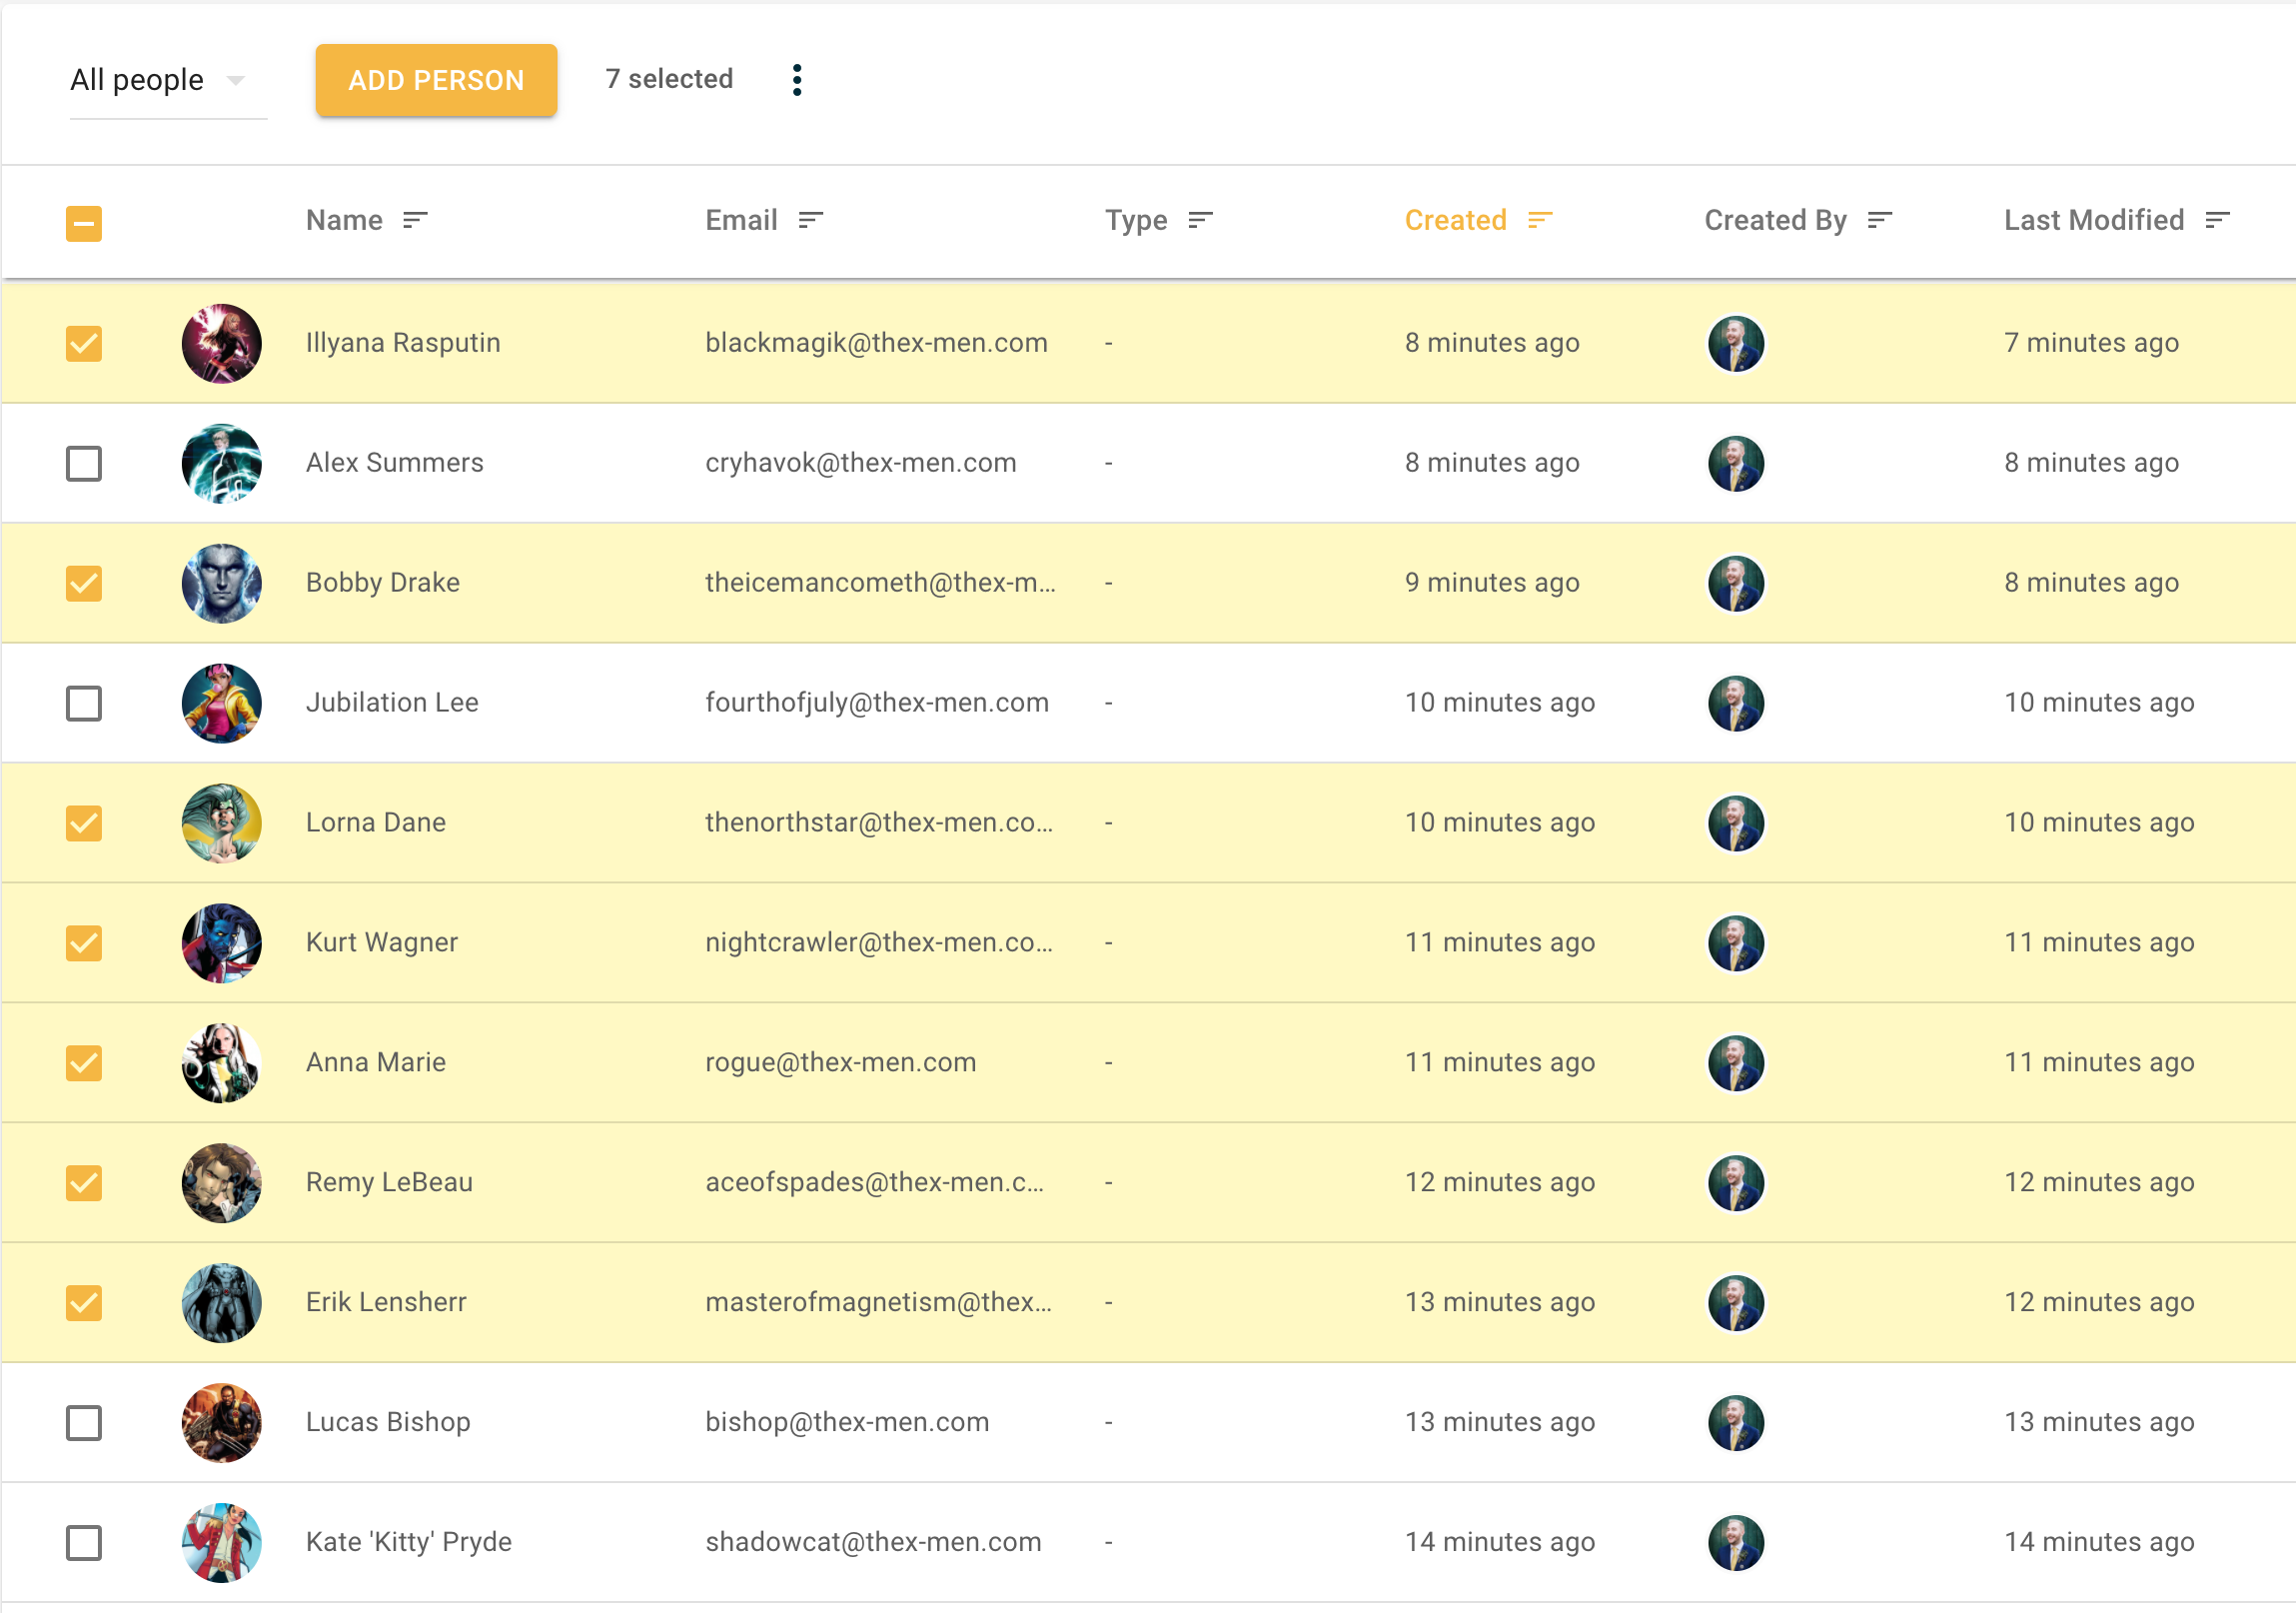Click the sort icon beside Created By
Screen dimensions: 2296x1613
[x=1880, y=220]
